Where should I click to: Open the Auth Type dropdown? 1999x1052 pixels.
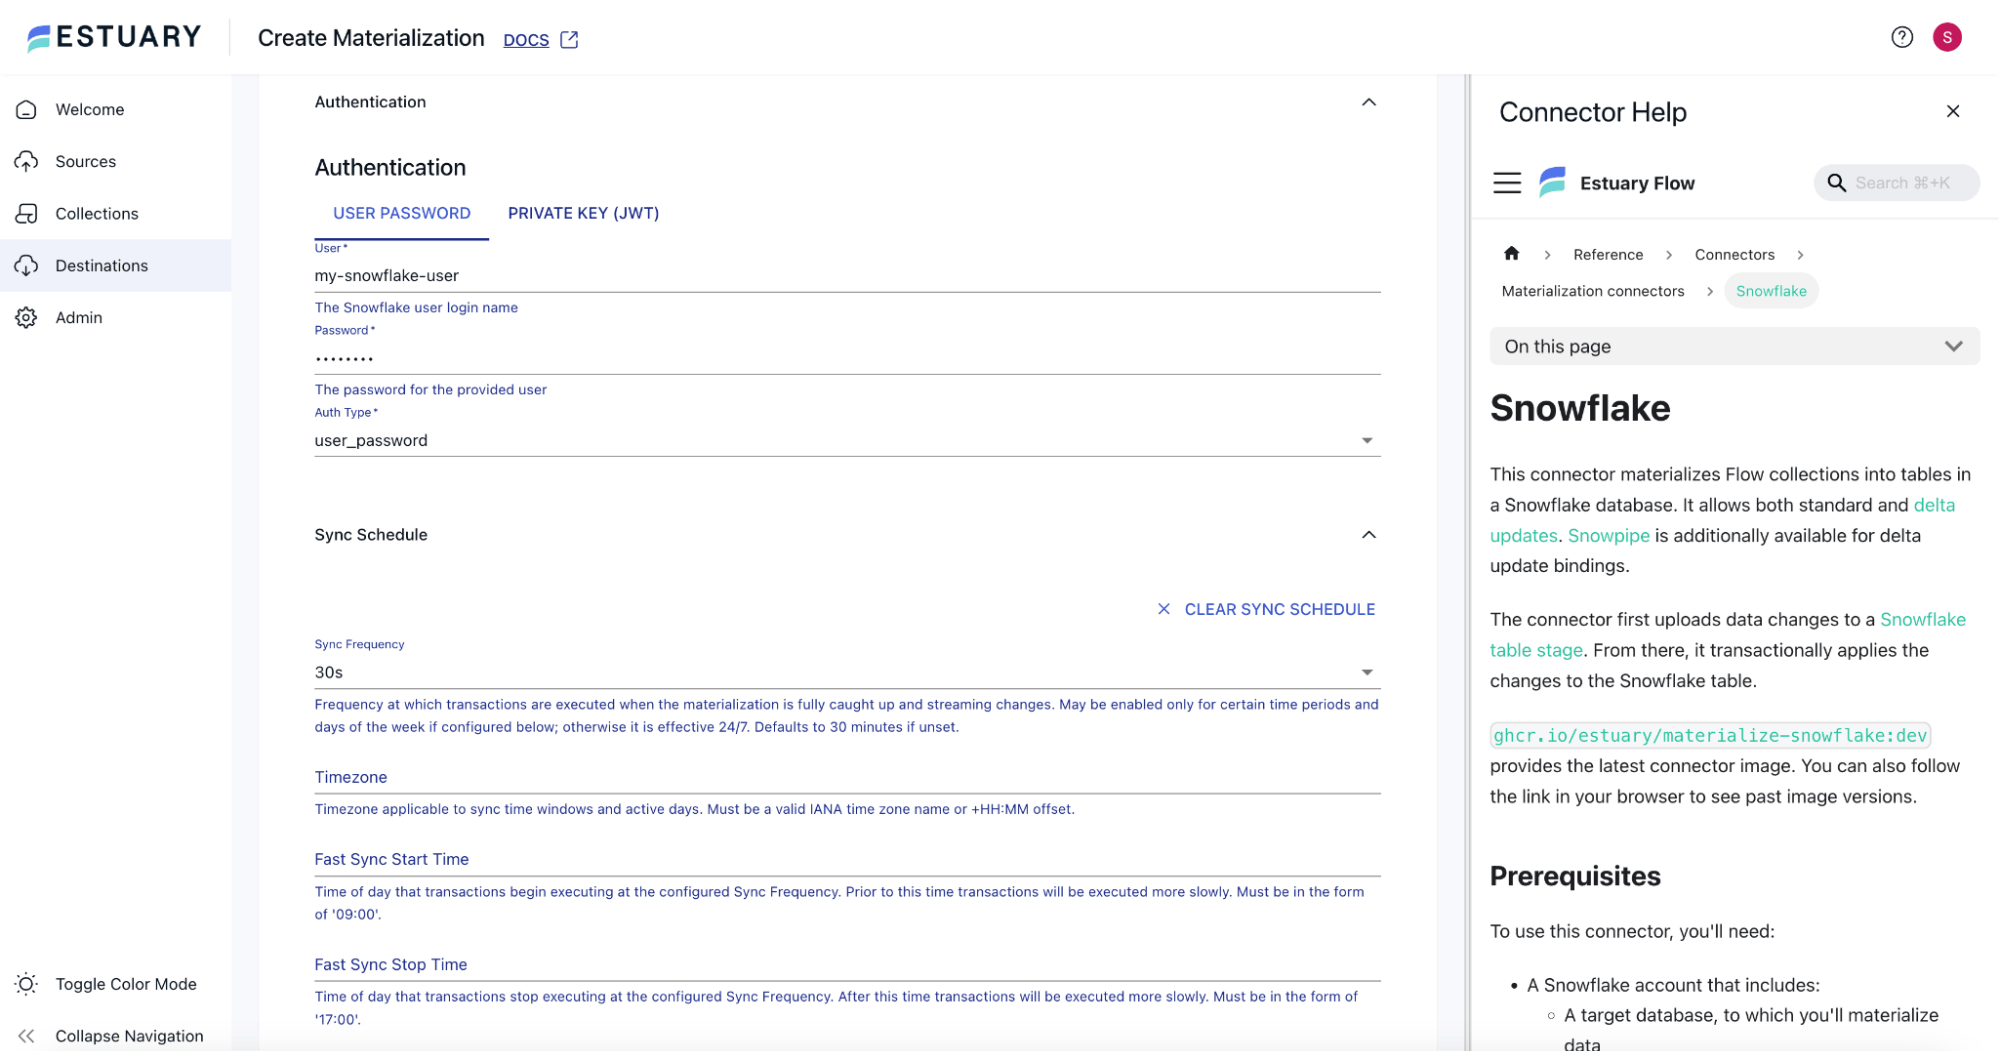tap(847, 441)
